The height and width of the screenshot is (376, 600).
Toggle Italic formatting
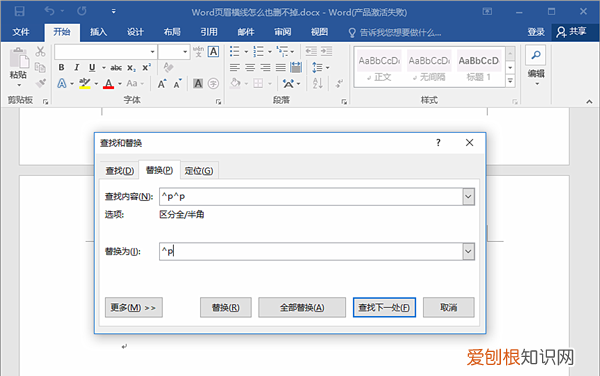tap(77, 67)
